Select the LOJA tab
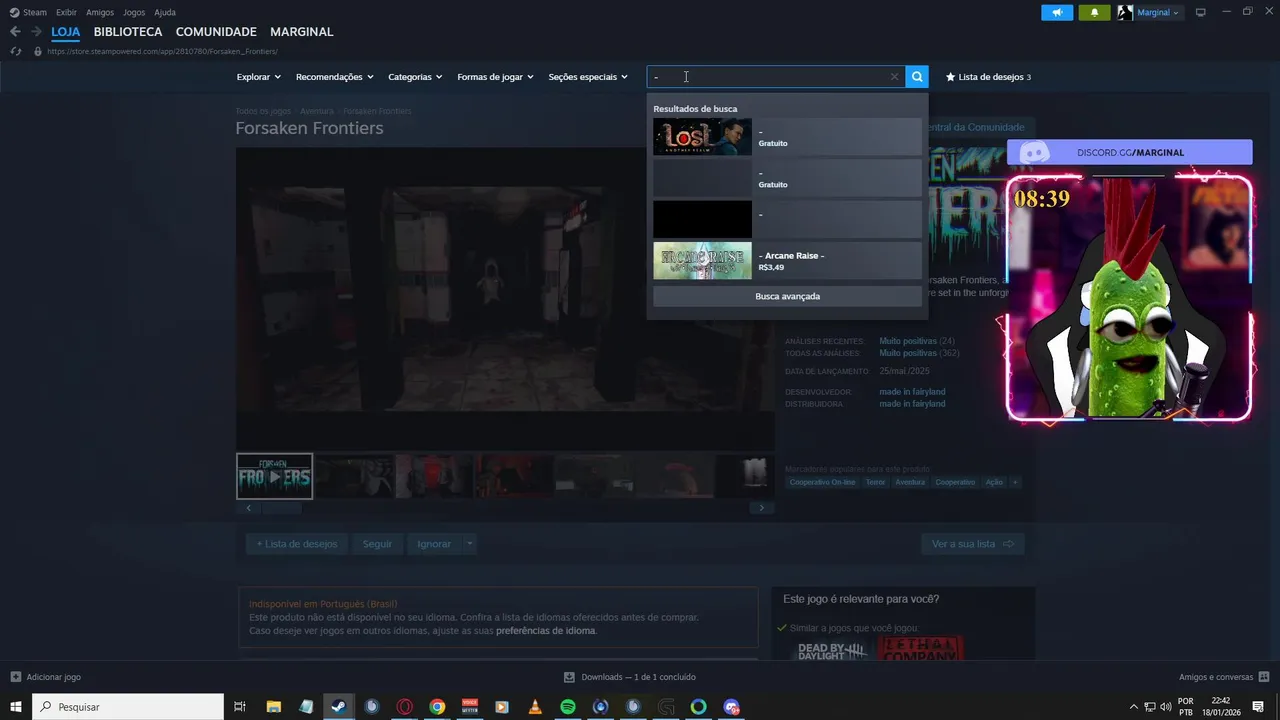Viewport: 1280px width, 720px height. (x=66, y=32)
